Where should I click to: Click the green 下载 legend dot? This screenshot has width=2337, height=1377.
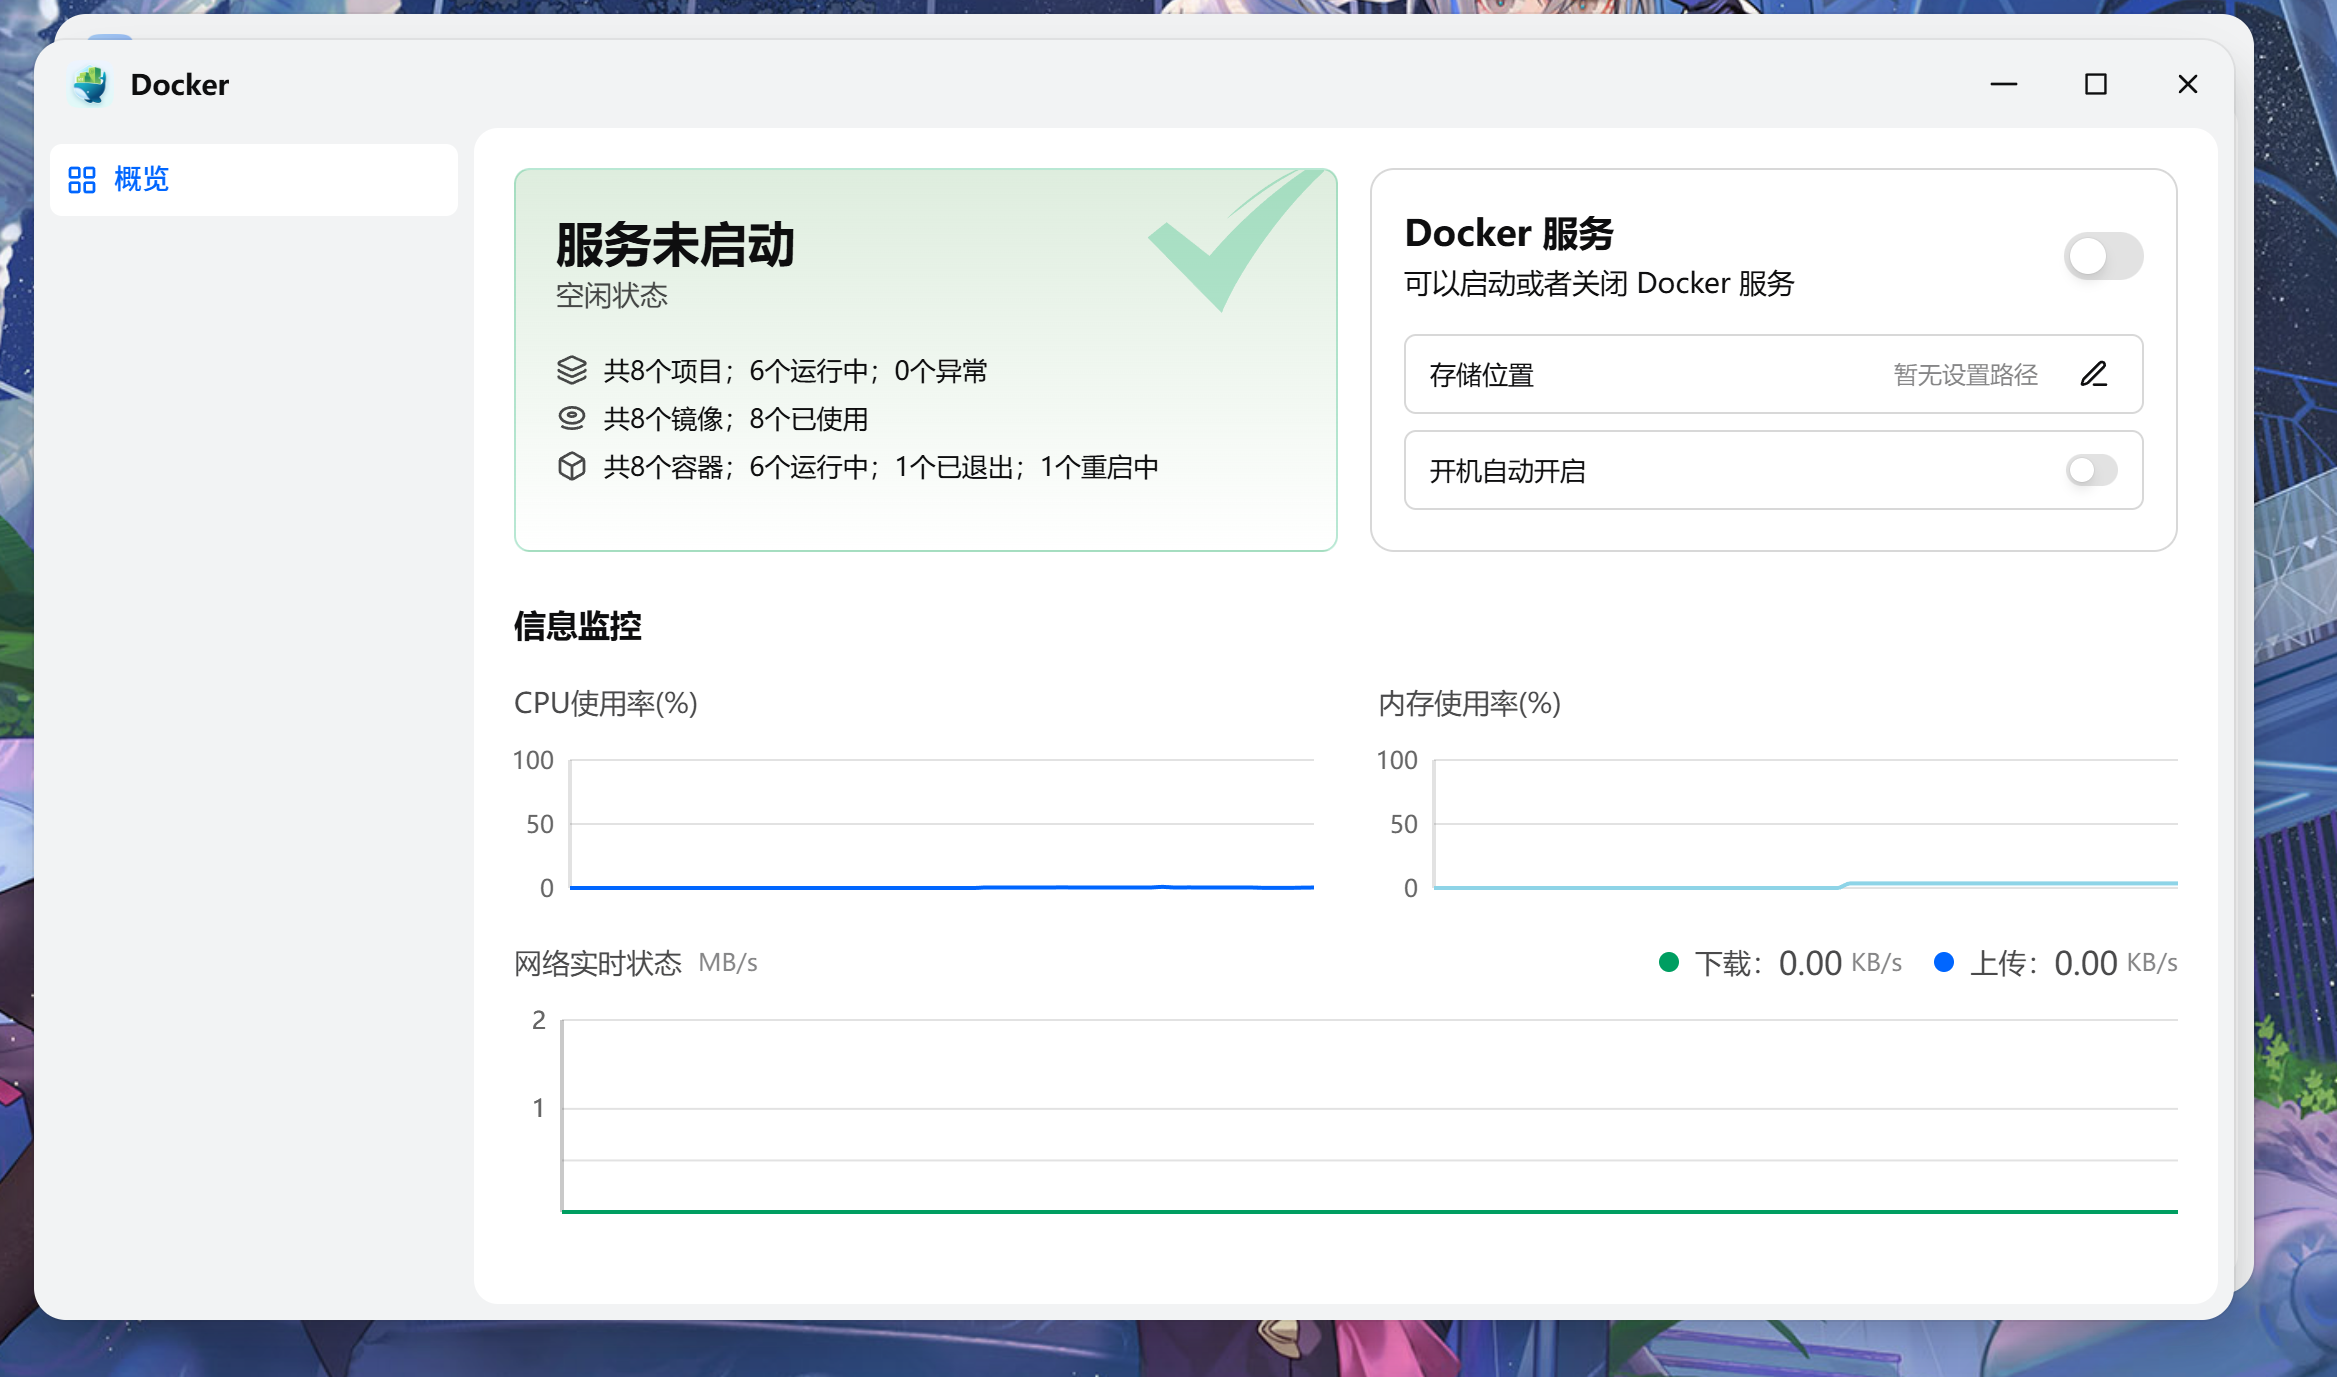[x=1668, y=962]
